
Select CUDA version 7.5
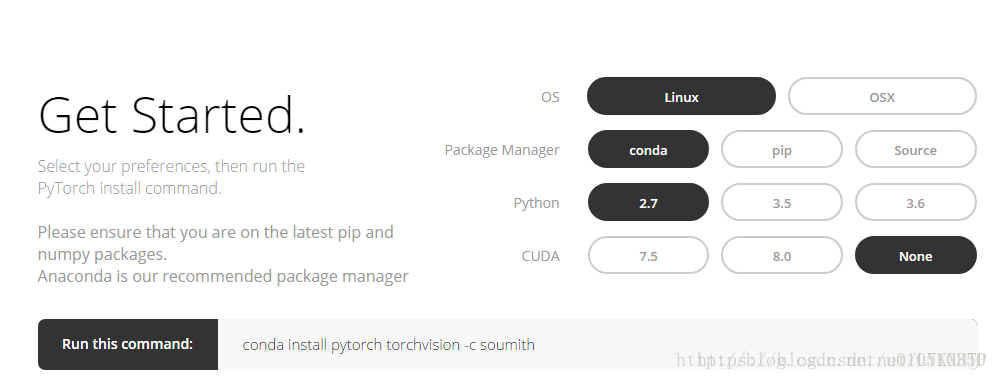[x=648, y=255]
